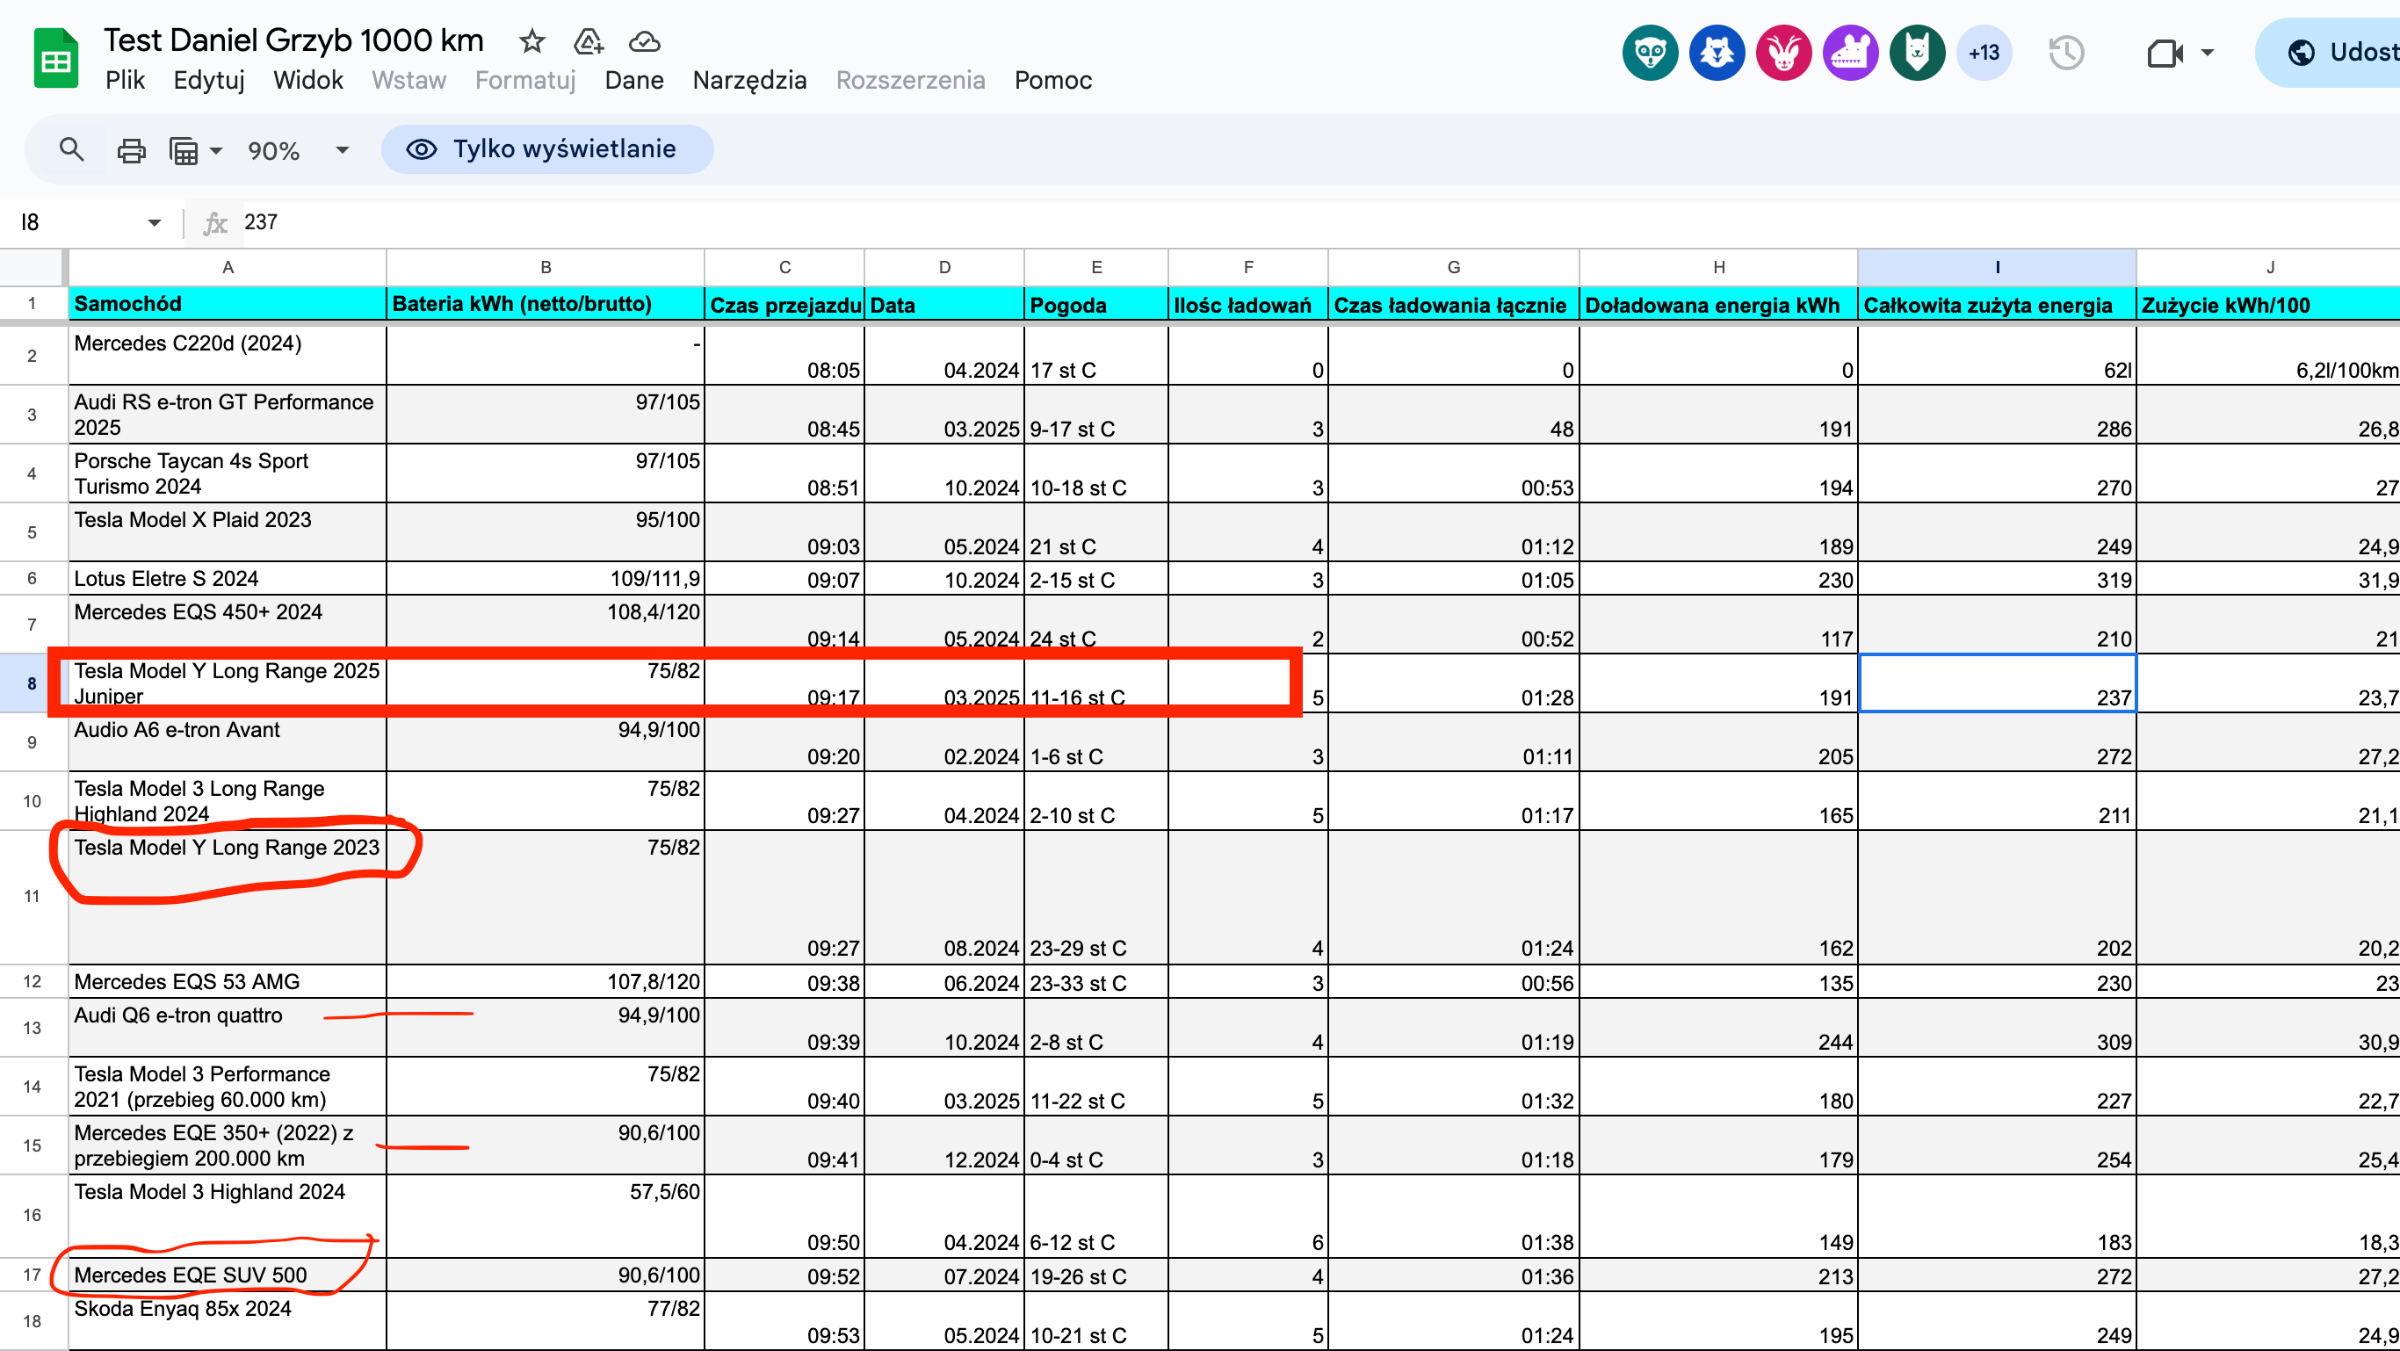The height and width of the screenshot is (1351, 2400).
Task: Select the Mercedes EQS 450+ 2024 cell
Action: 228,625
